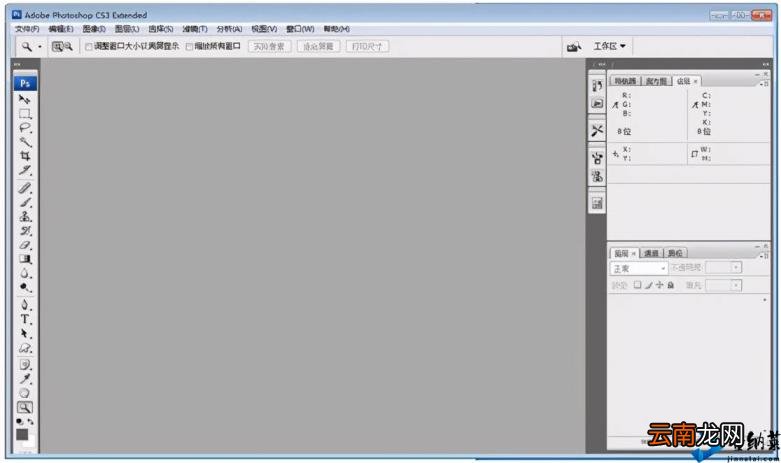Viewport: 781px width, 463px height.
Task: Toggle lock all padlock icon
Action: point(670,285)
